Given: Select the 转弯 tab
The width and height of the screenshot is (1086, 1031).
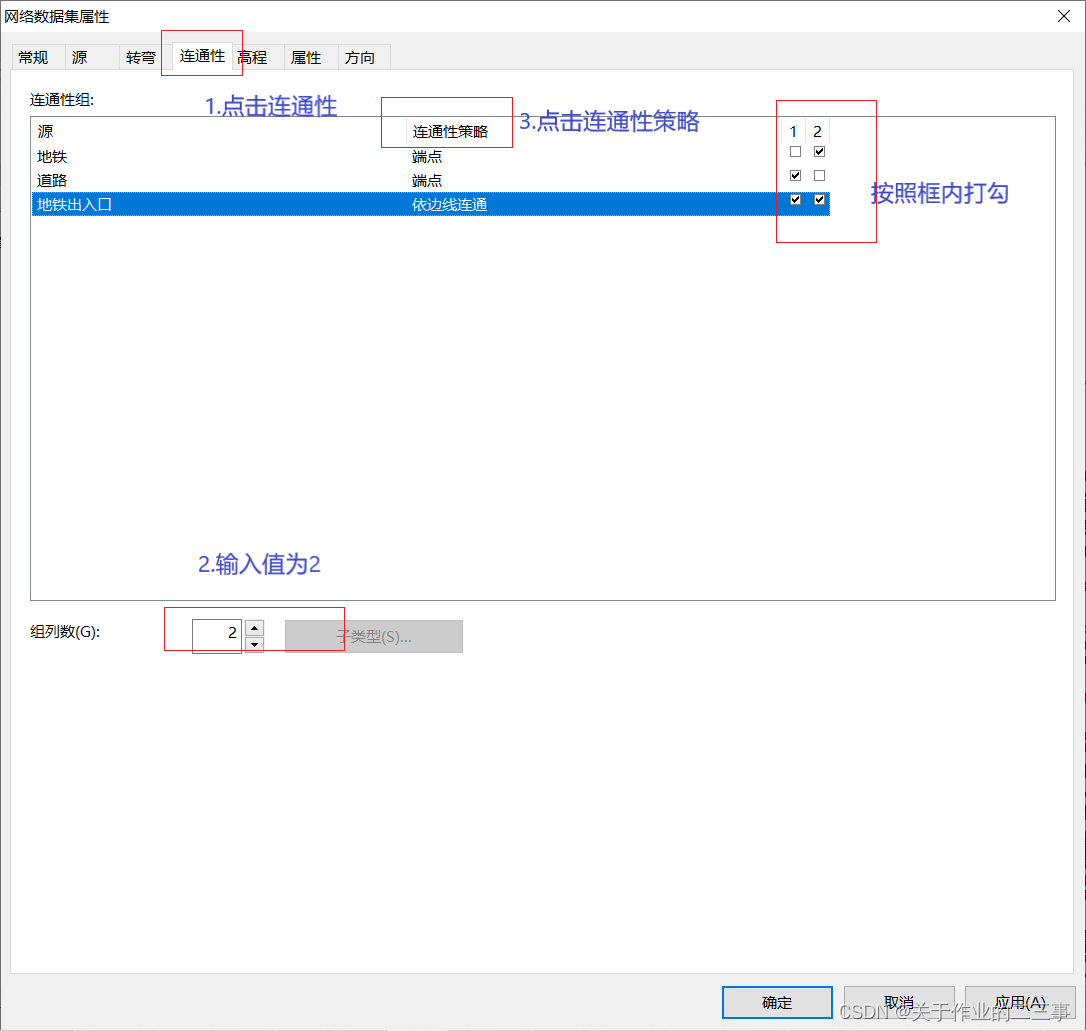Looking at the screenshot, I should [x=140, y=57].
